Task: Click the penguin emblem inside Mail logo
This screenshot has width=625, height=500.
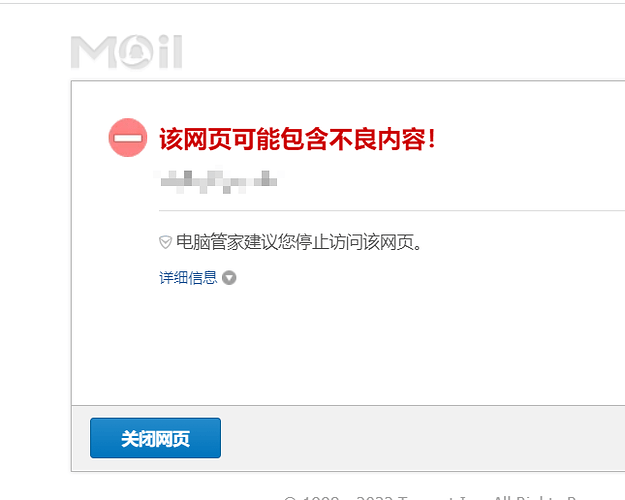Action: [x=136, y=52]
